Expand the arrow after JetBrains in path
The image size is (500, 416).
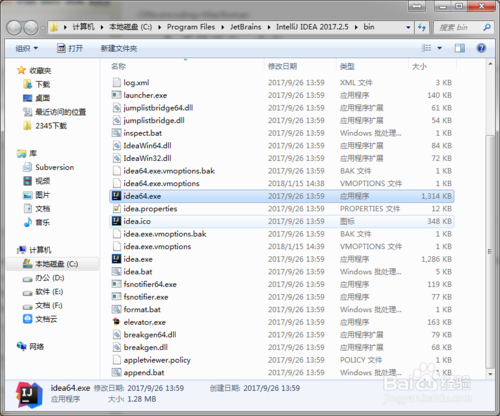[x=269, y=27]
